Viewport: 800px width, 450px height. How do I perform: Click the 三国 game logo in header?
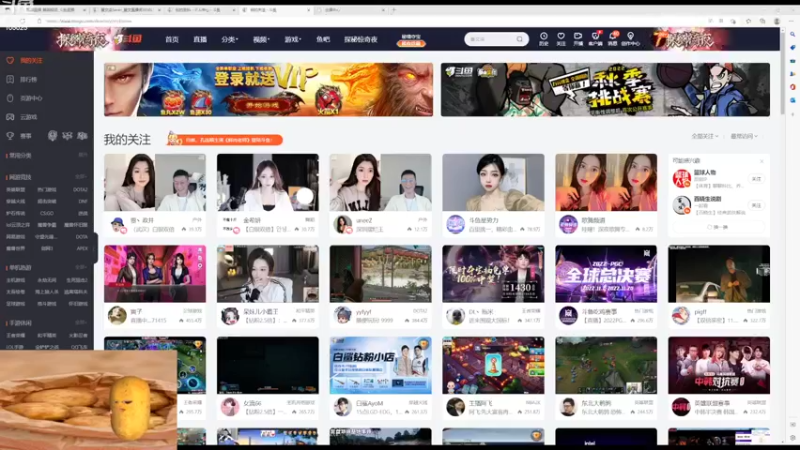pyautogui.click(x=128, y=39)
